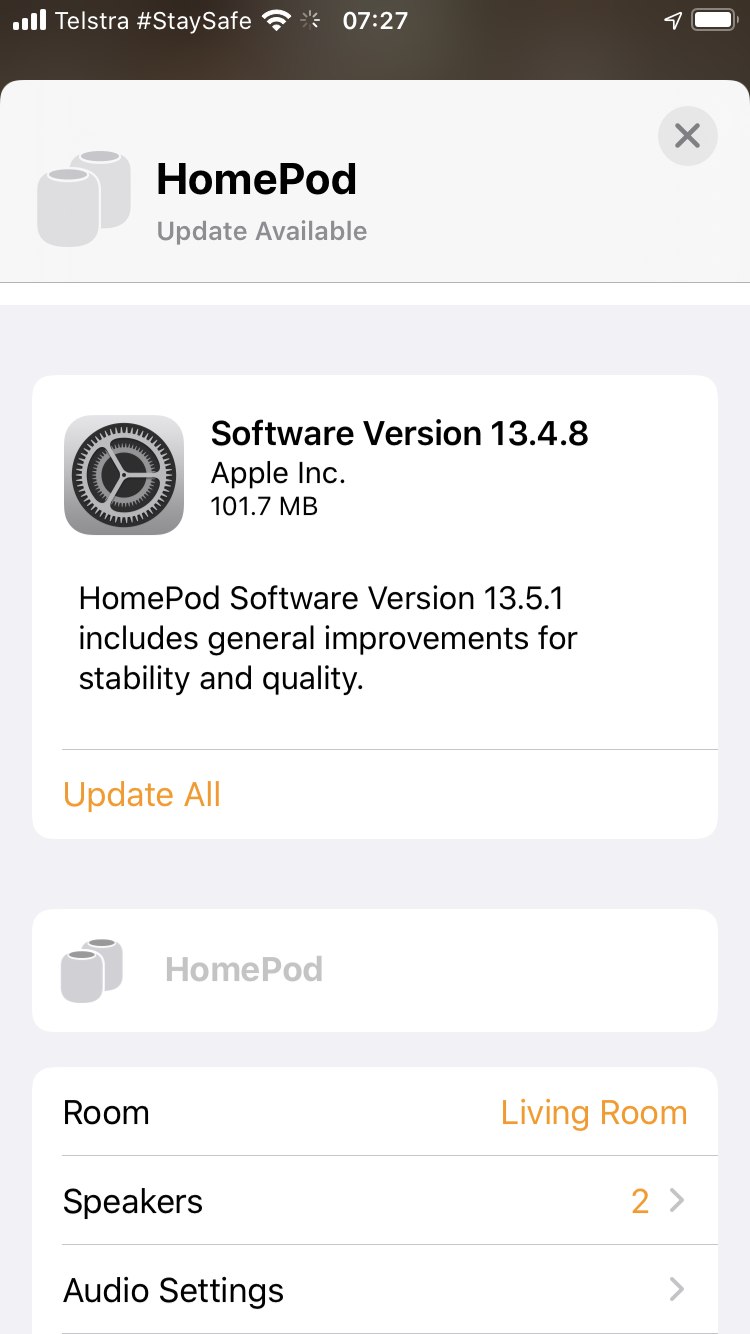Tap the location services arrow icon
This screenshot has height=1334, width=750.
[x=673, y=20]
